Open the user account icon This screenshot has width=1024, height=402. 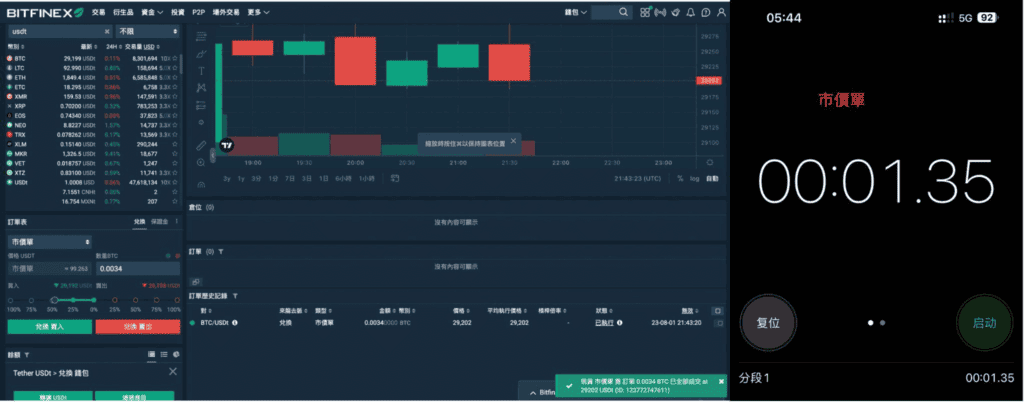(x=721, y=12)
